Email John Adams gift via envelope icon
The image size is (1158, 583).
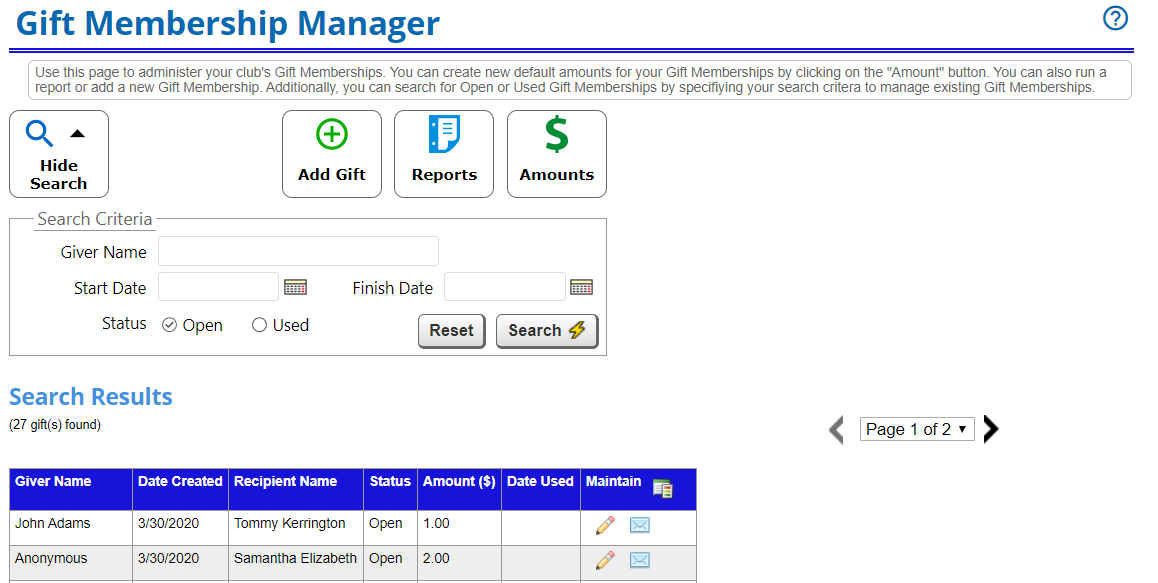tap(639, 525)
